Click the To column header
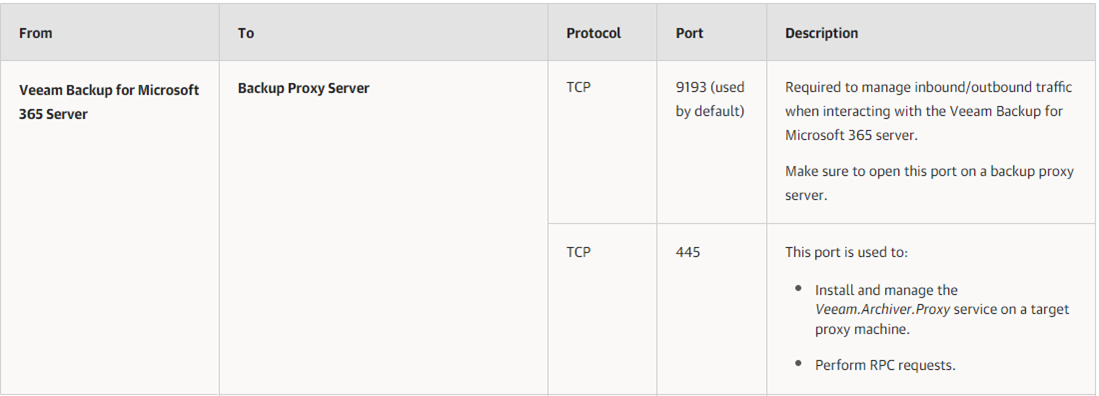The width and height of the screenshot is (1099, 396). (246, 33)
